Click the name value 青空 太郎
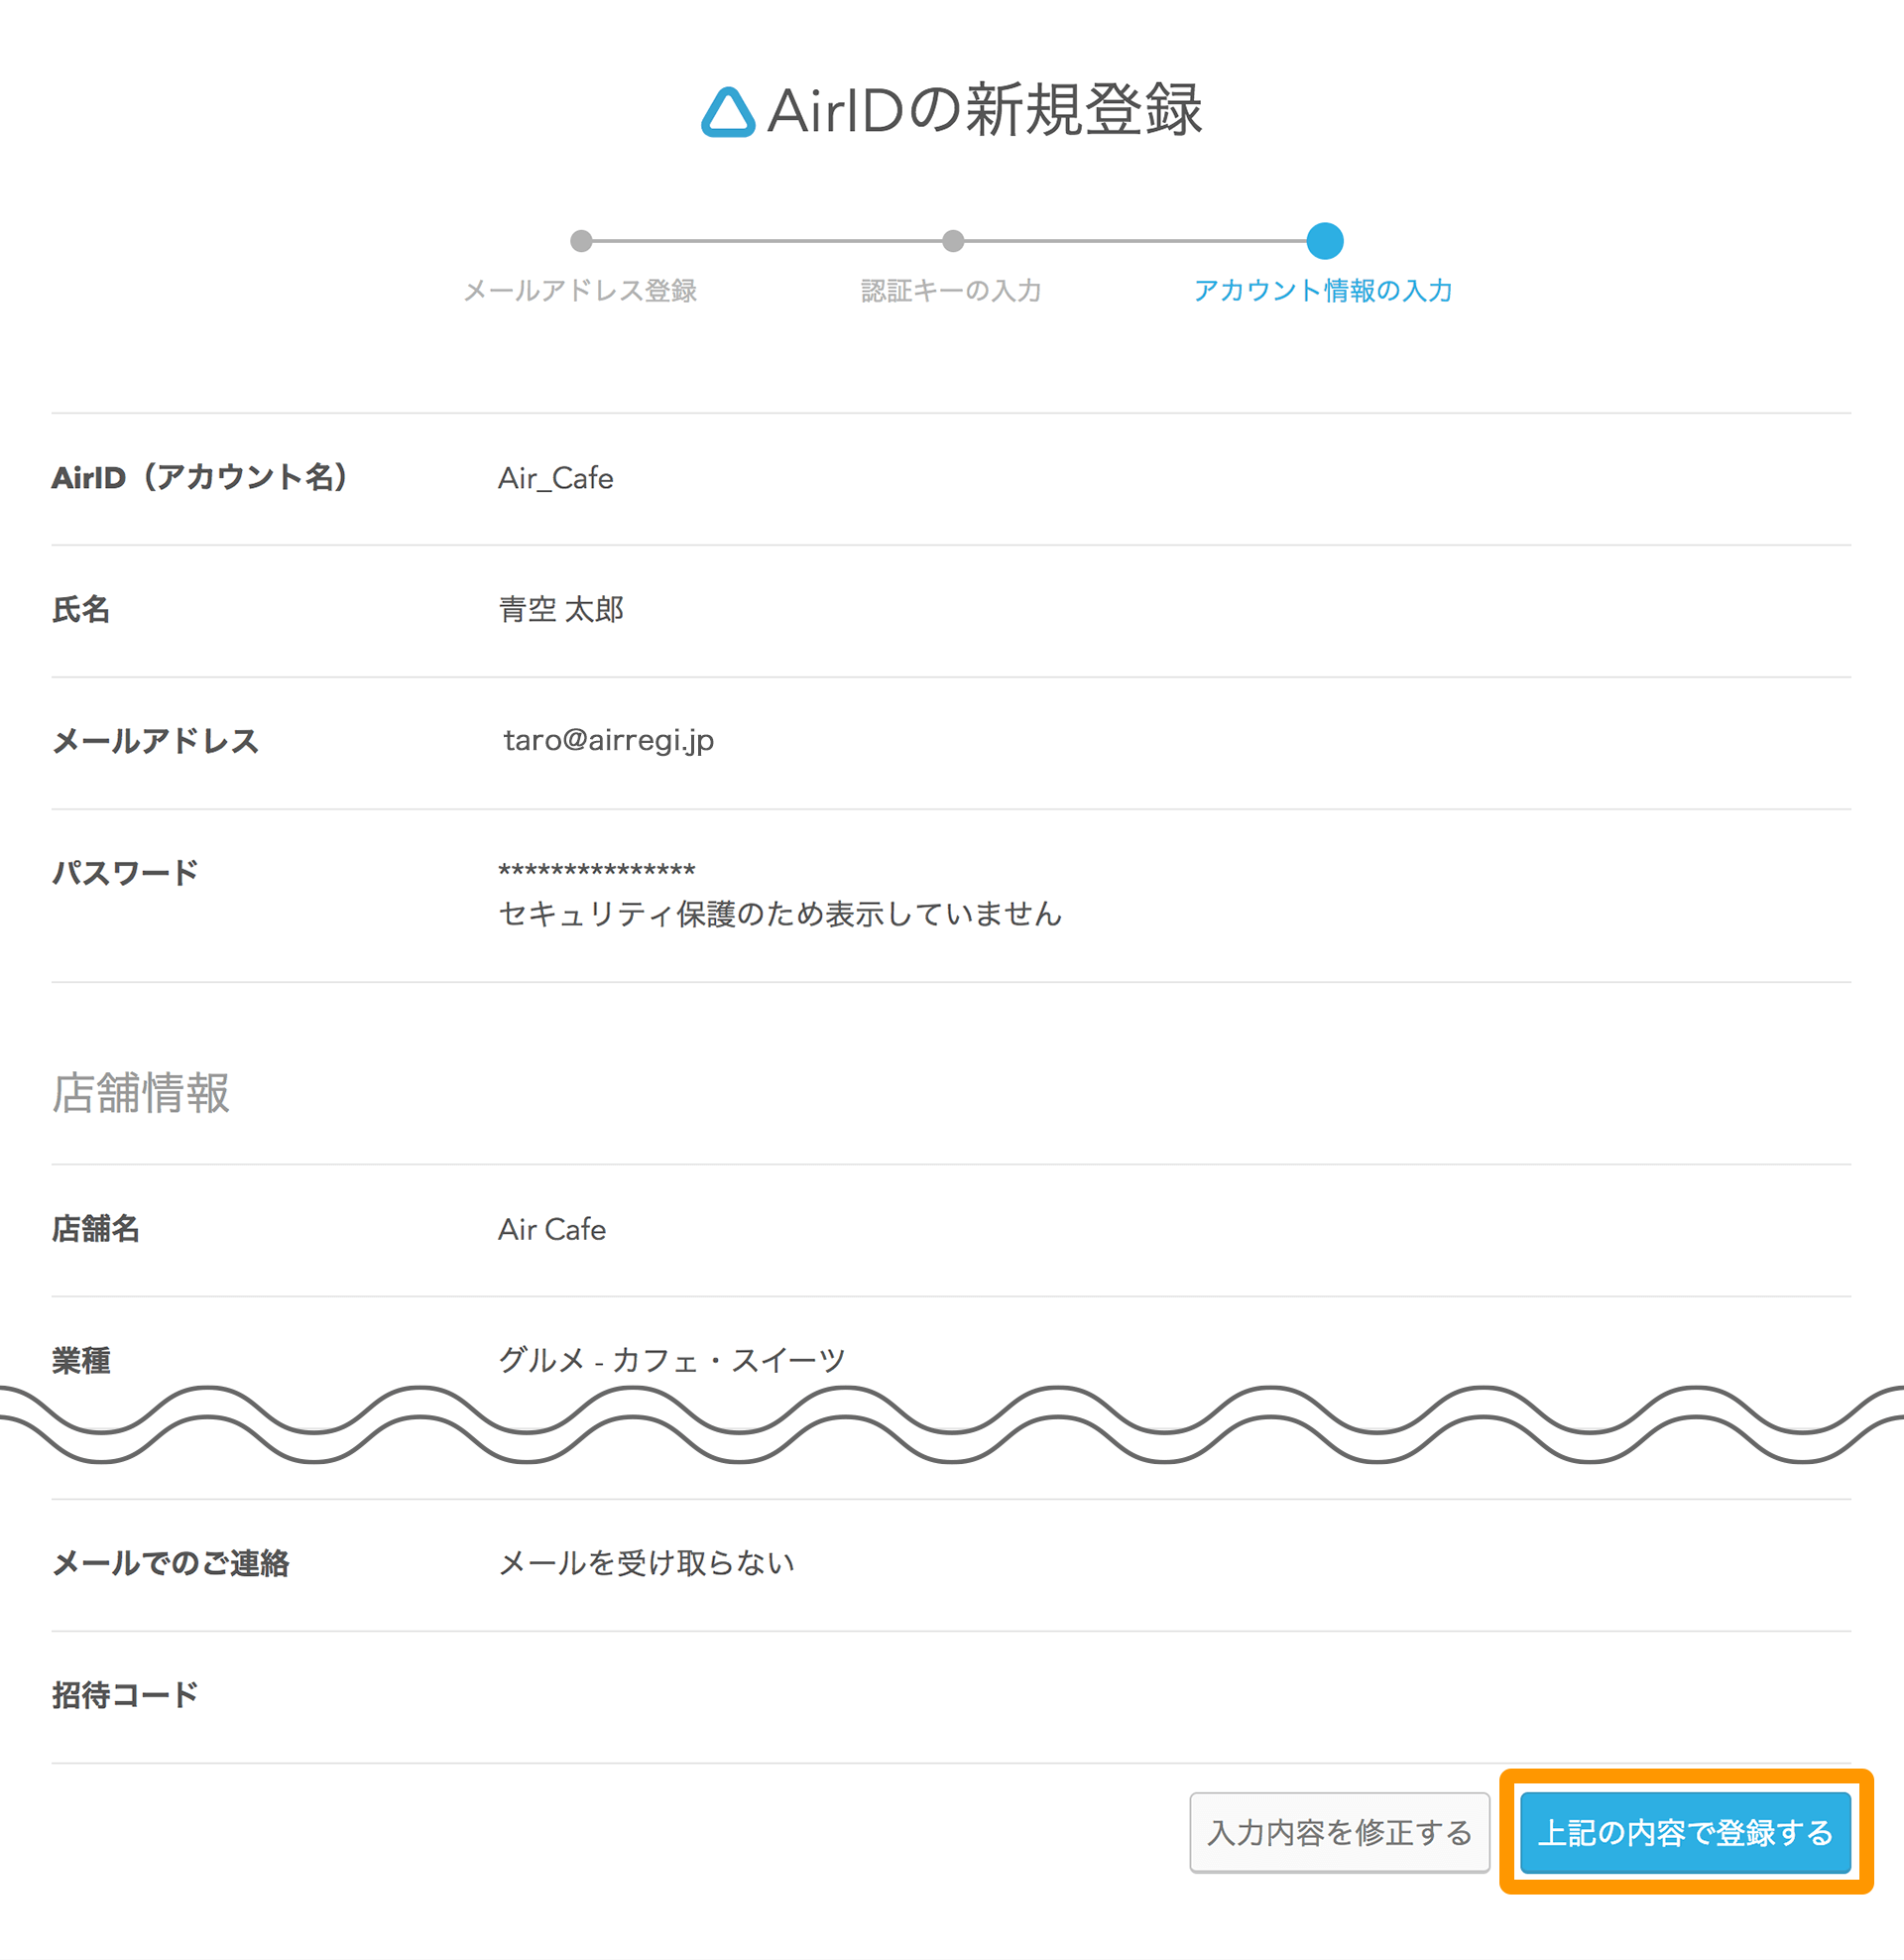 [x=561, y=609]
